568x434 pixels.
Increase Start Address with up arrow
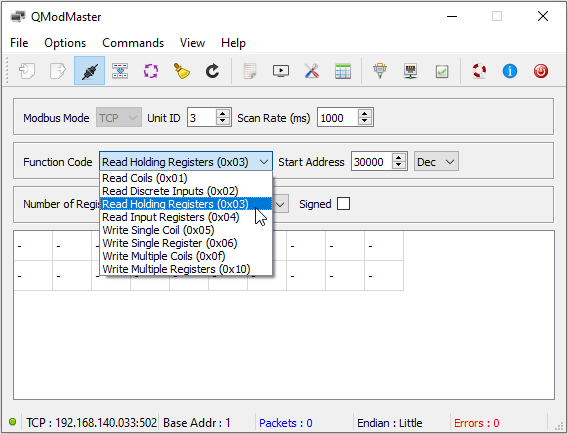coord(398,158)
